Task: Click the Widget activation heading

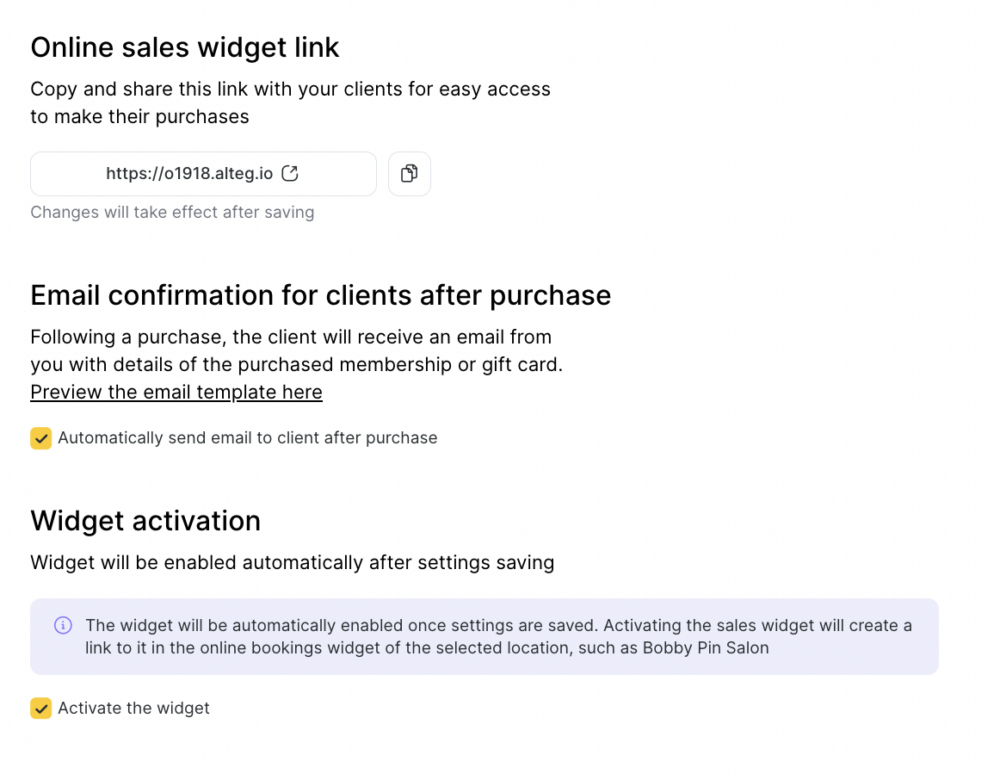Action: click(x=145, y=521)
